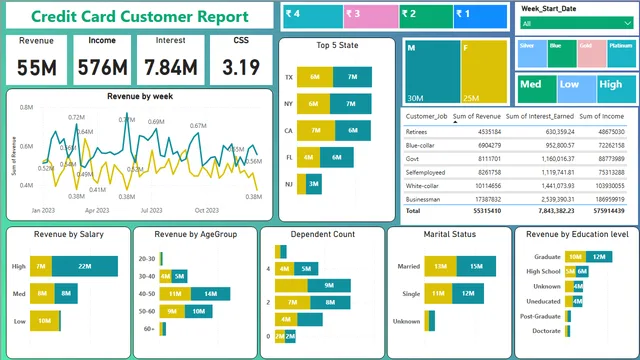Viewport: 640px width, 360px height.
Task: Select the ₹ 4 slicer tile
Action: 313,17
